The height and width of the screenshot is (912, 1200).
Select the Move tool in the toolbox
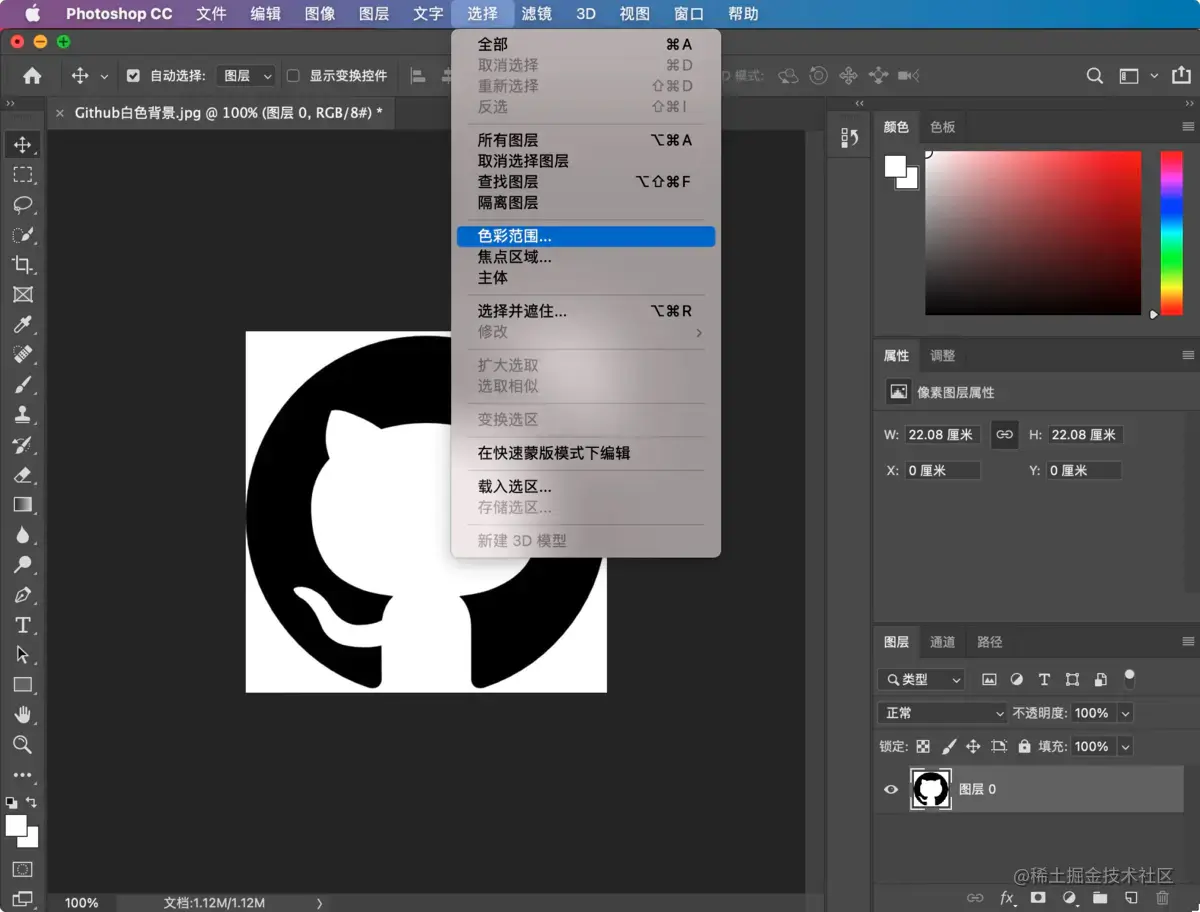[22, 145]
